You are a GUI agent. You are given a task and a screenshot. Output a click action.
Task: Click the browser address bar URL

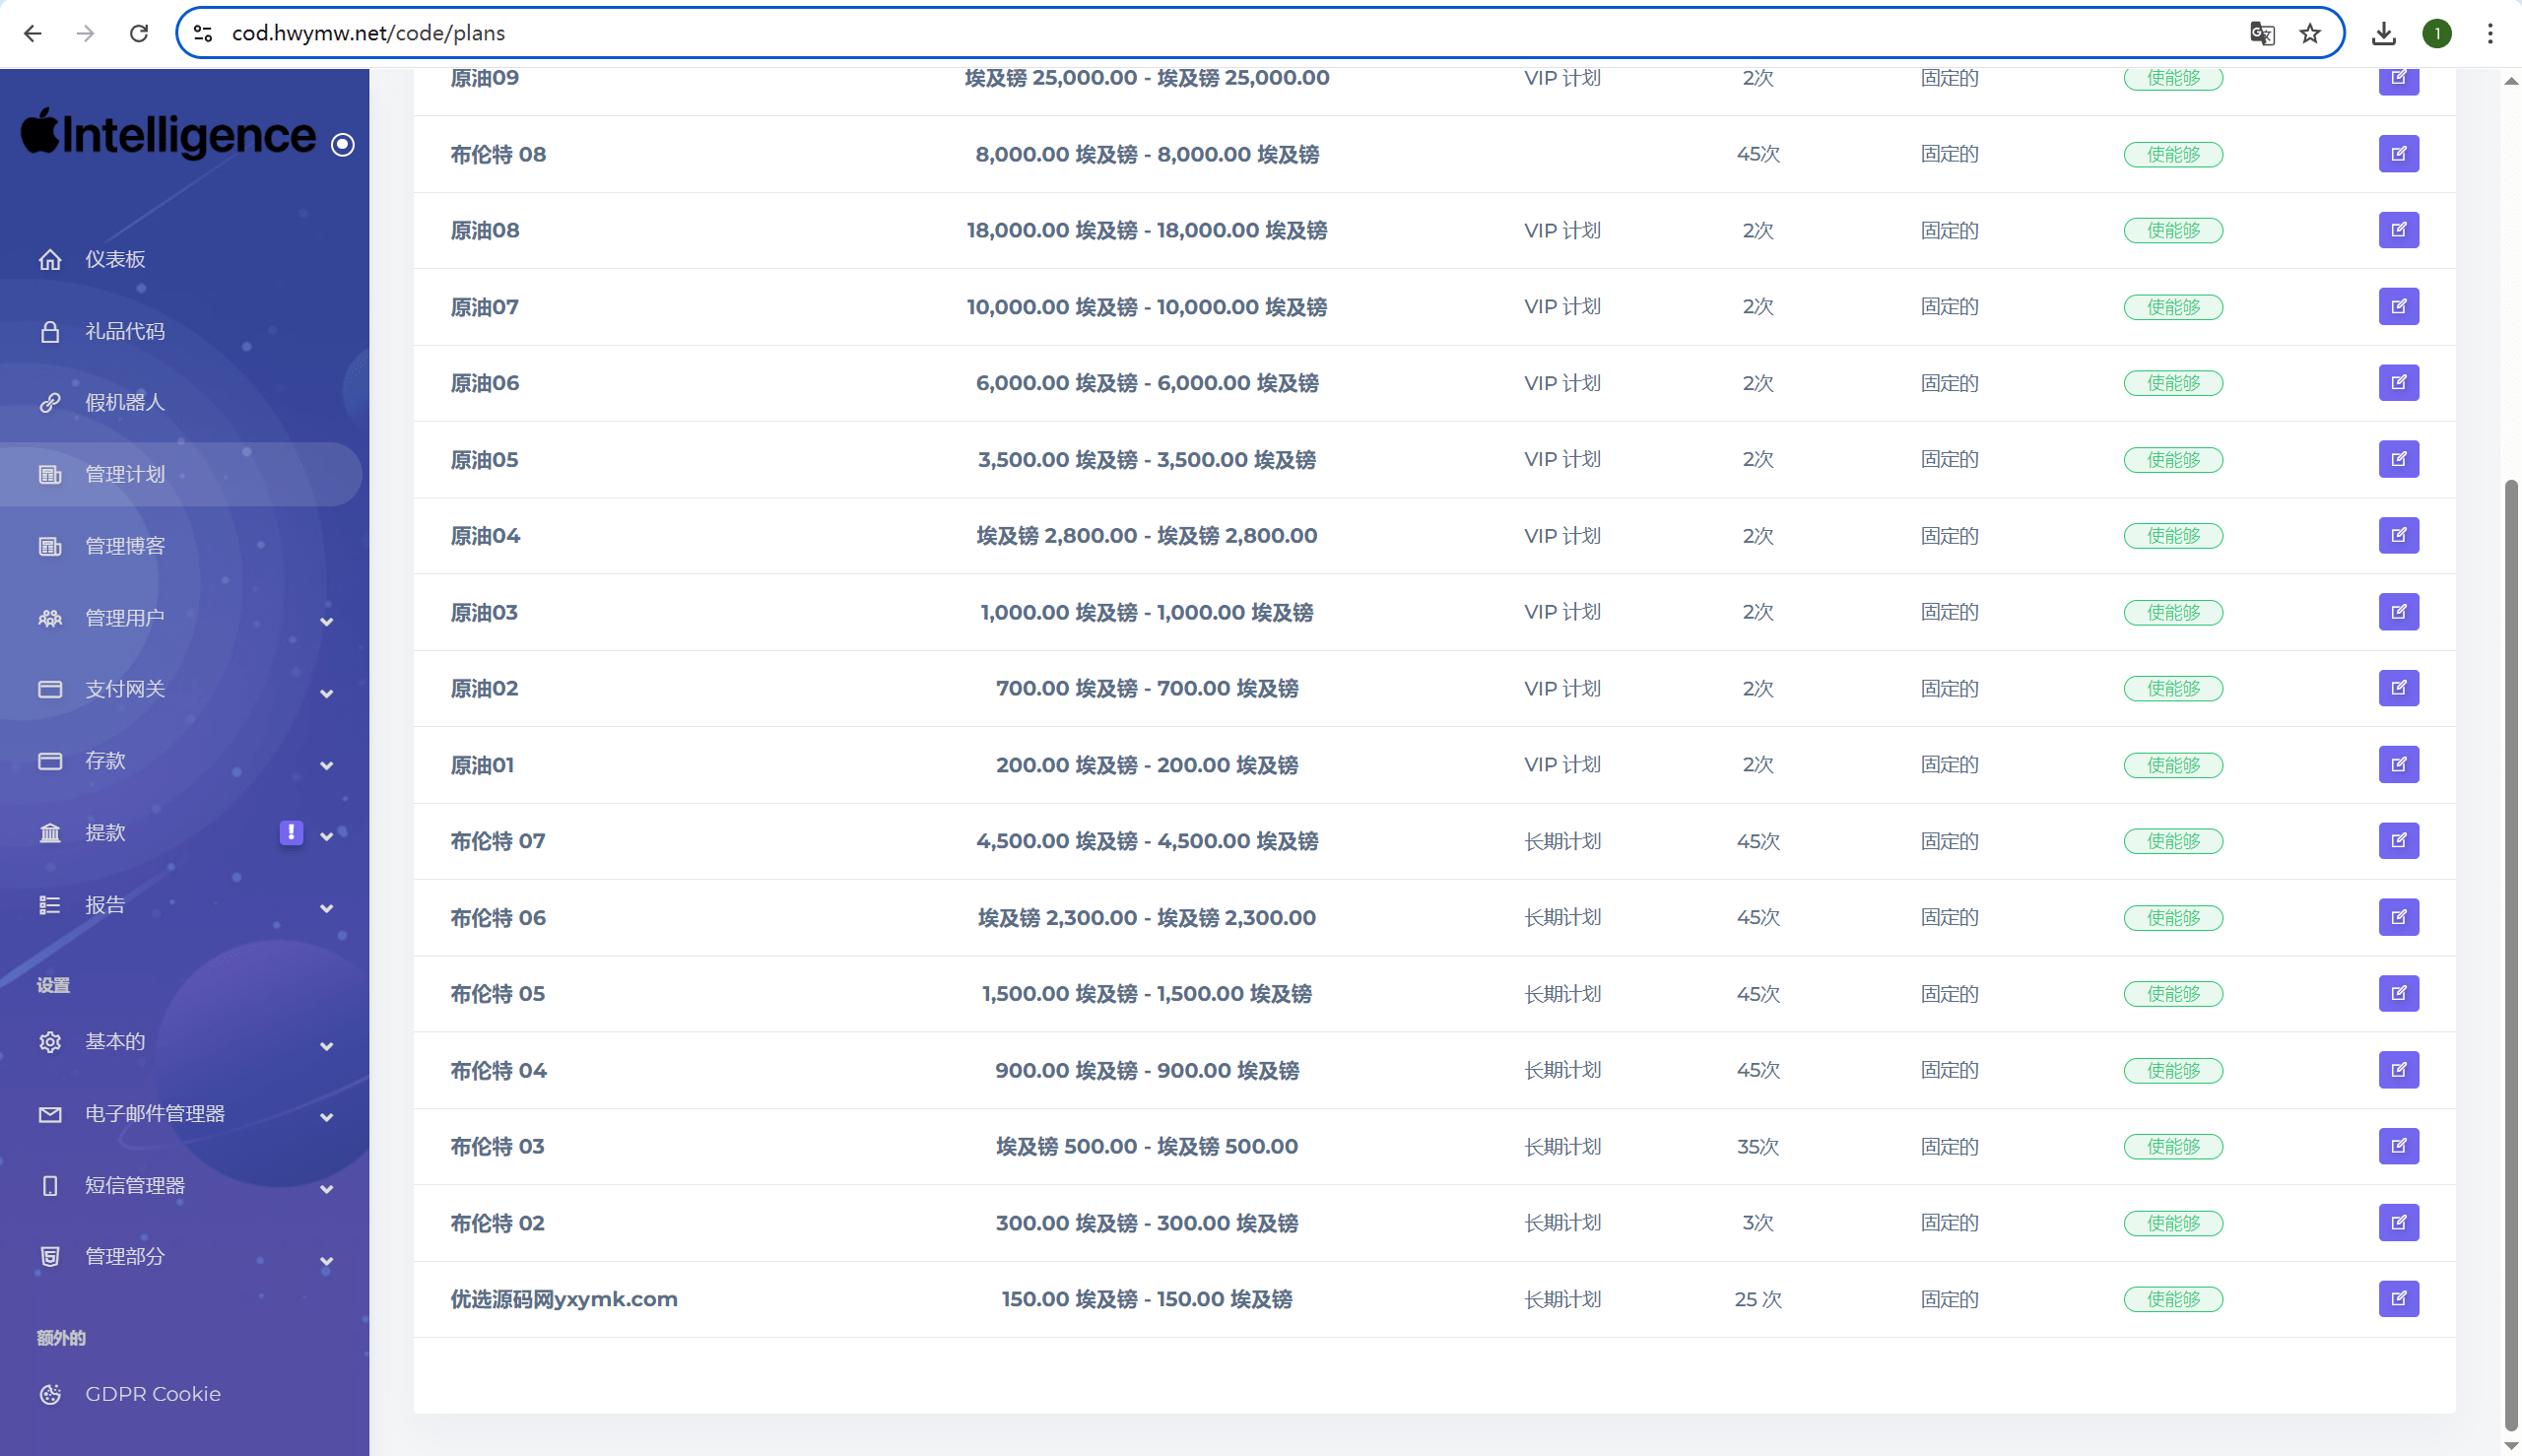click(368, 33)
